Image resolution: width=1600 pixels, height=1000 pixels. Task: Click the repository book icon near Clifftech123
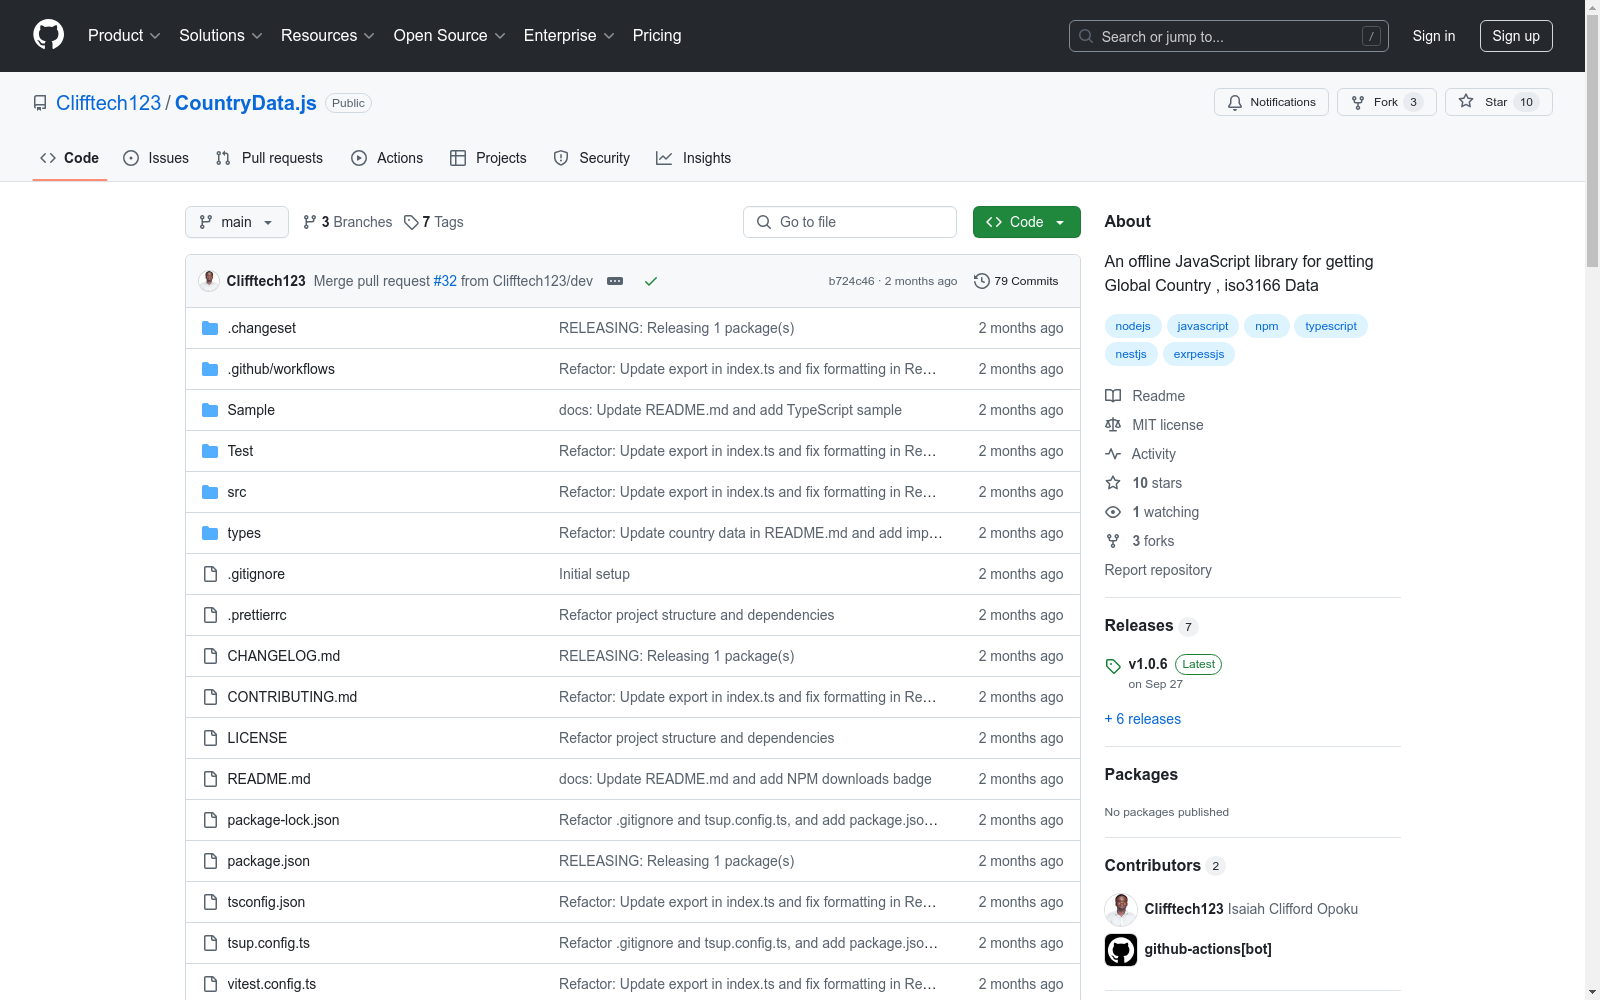40,103
